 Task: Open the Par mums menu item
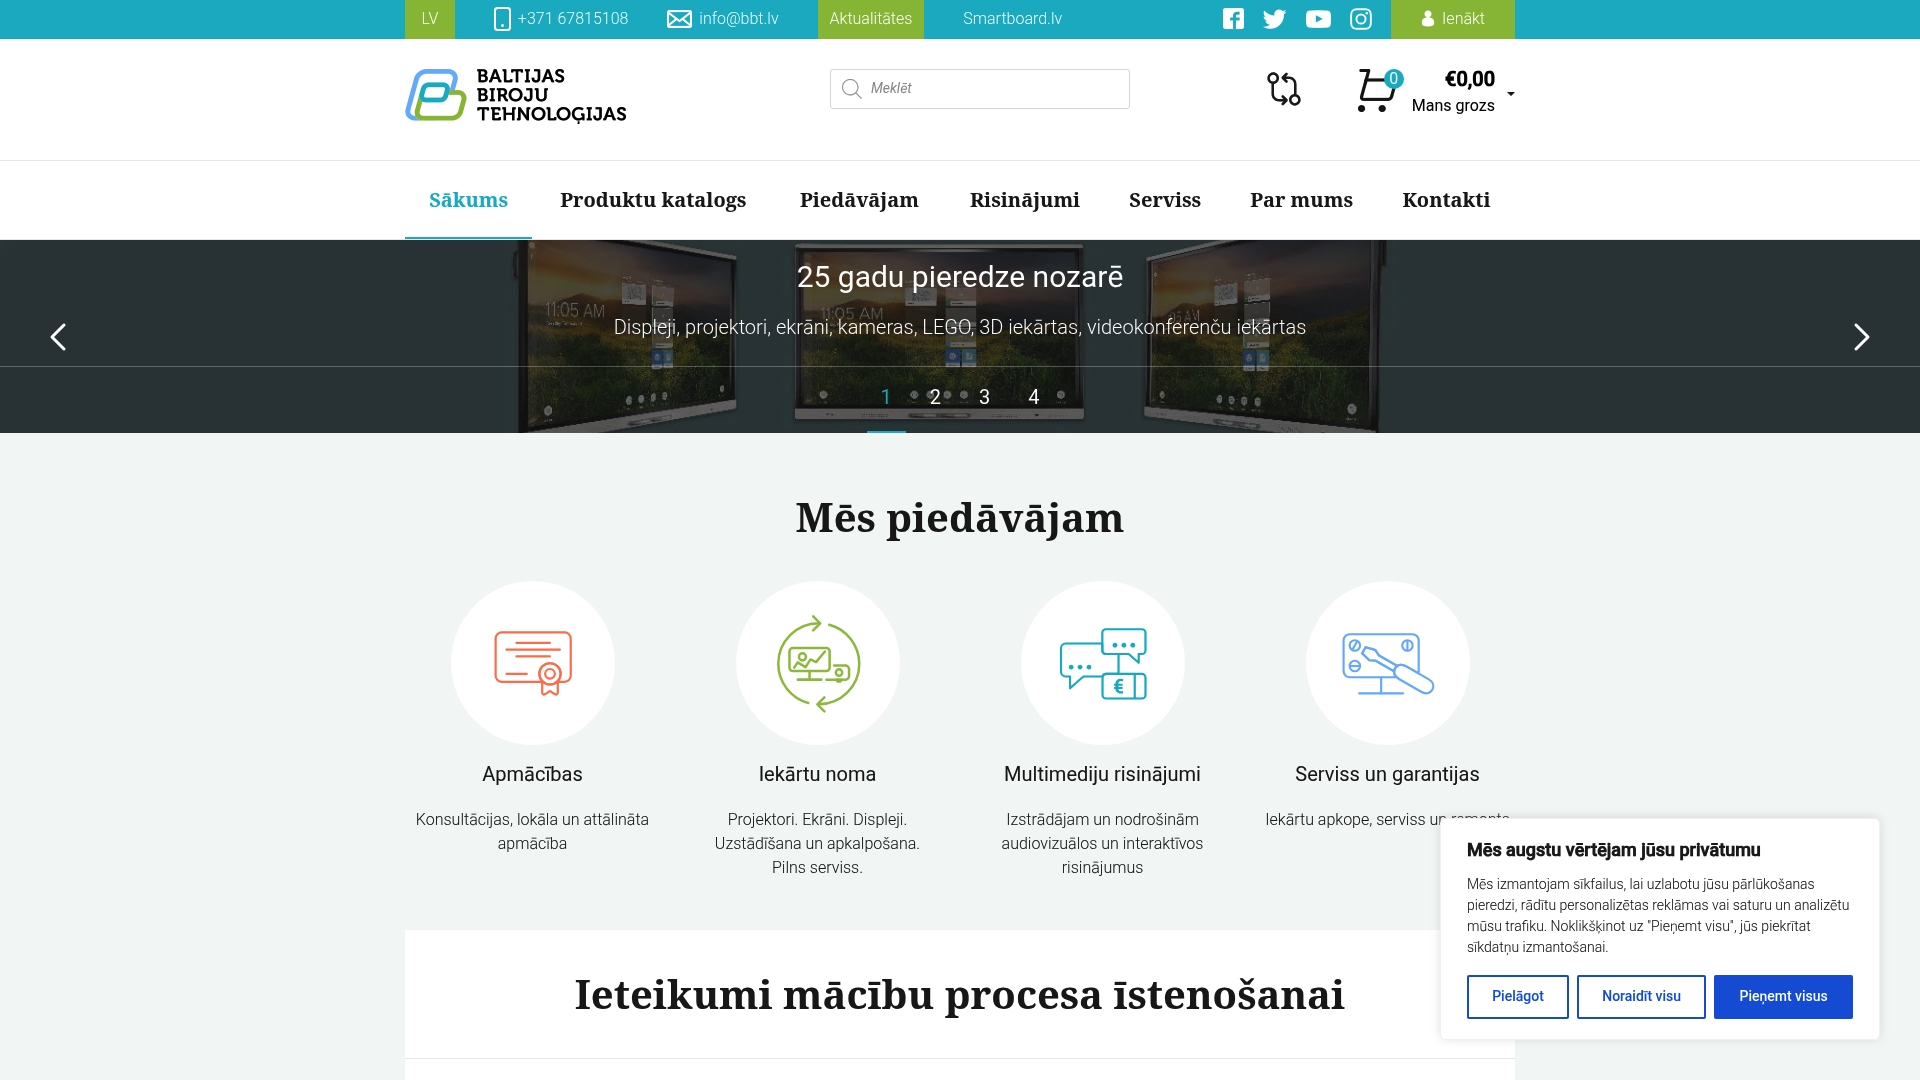click(1301, 200)
